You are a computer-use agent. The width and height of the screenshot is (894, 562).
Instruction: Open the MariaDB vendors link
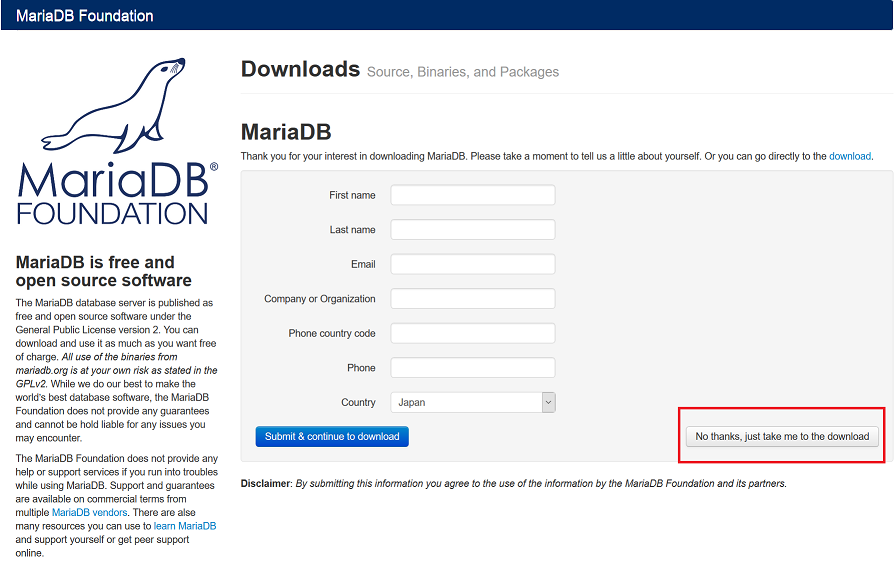[x=90, y=512]
